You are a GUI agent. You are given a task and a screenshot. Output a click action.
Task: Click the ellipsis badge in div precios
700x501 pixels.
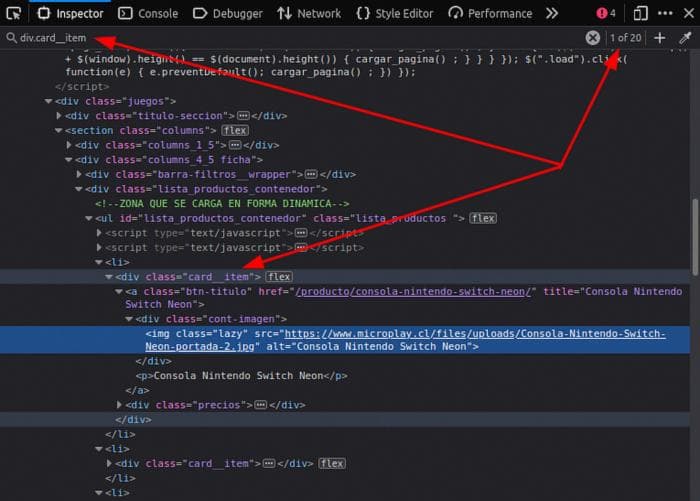(x=261, y=405)
